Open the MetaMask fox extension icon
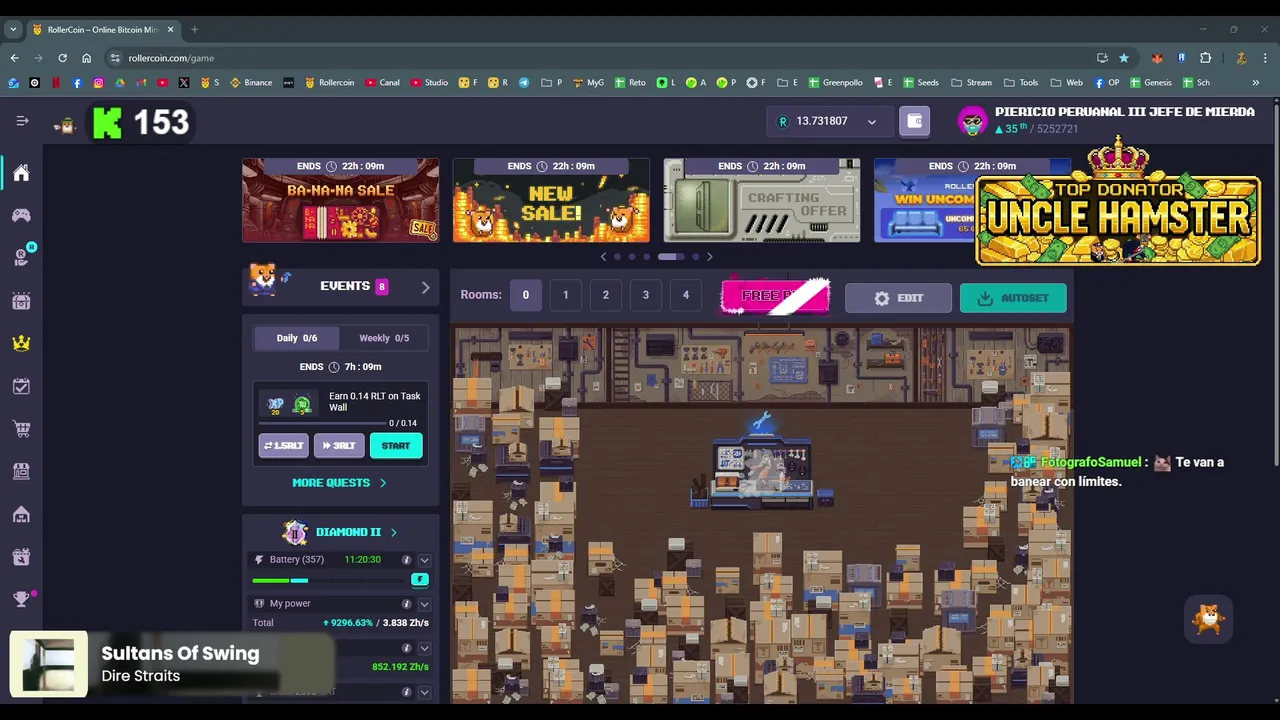This screenshot has height=720, width=1280. [x=1157, y=58]
